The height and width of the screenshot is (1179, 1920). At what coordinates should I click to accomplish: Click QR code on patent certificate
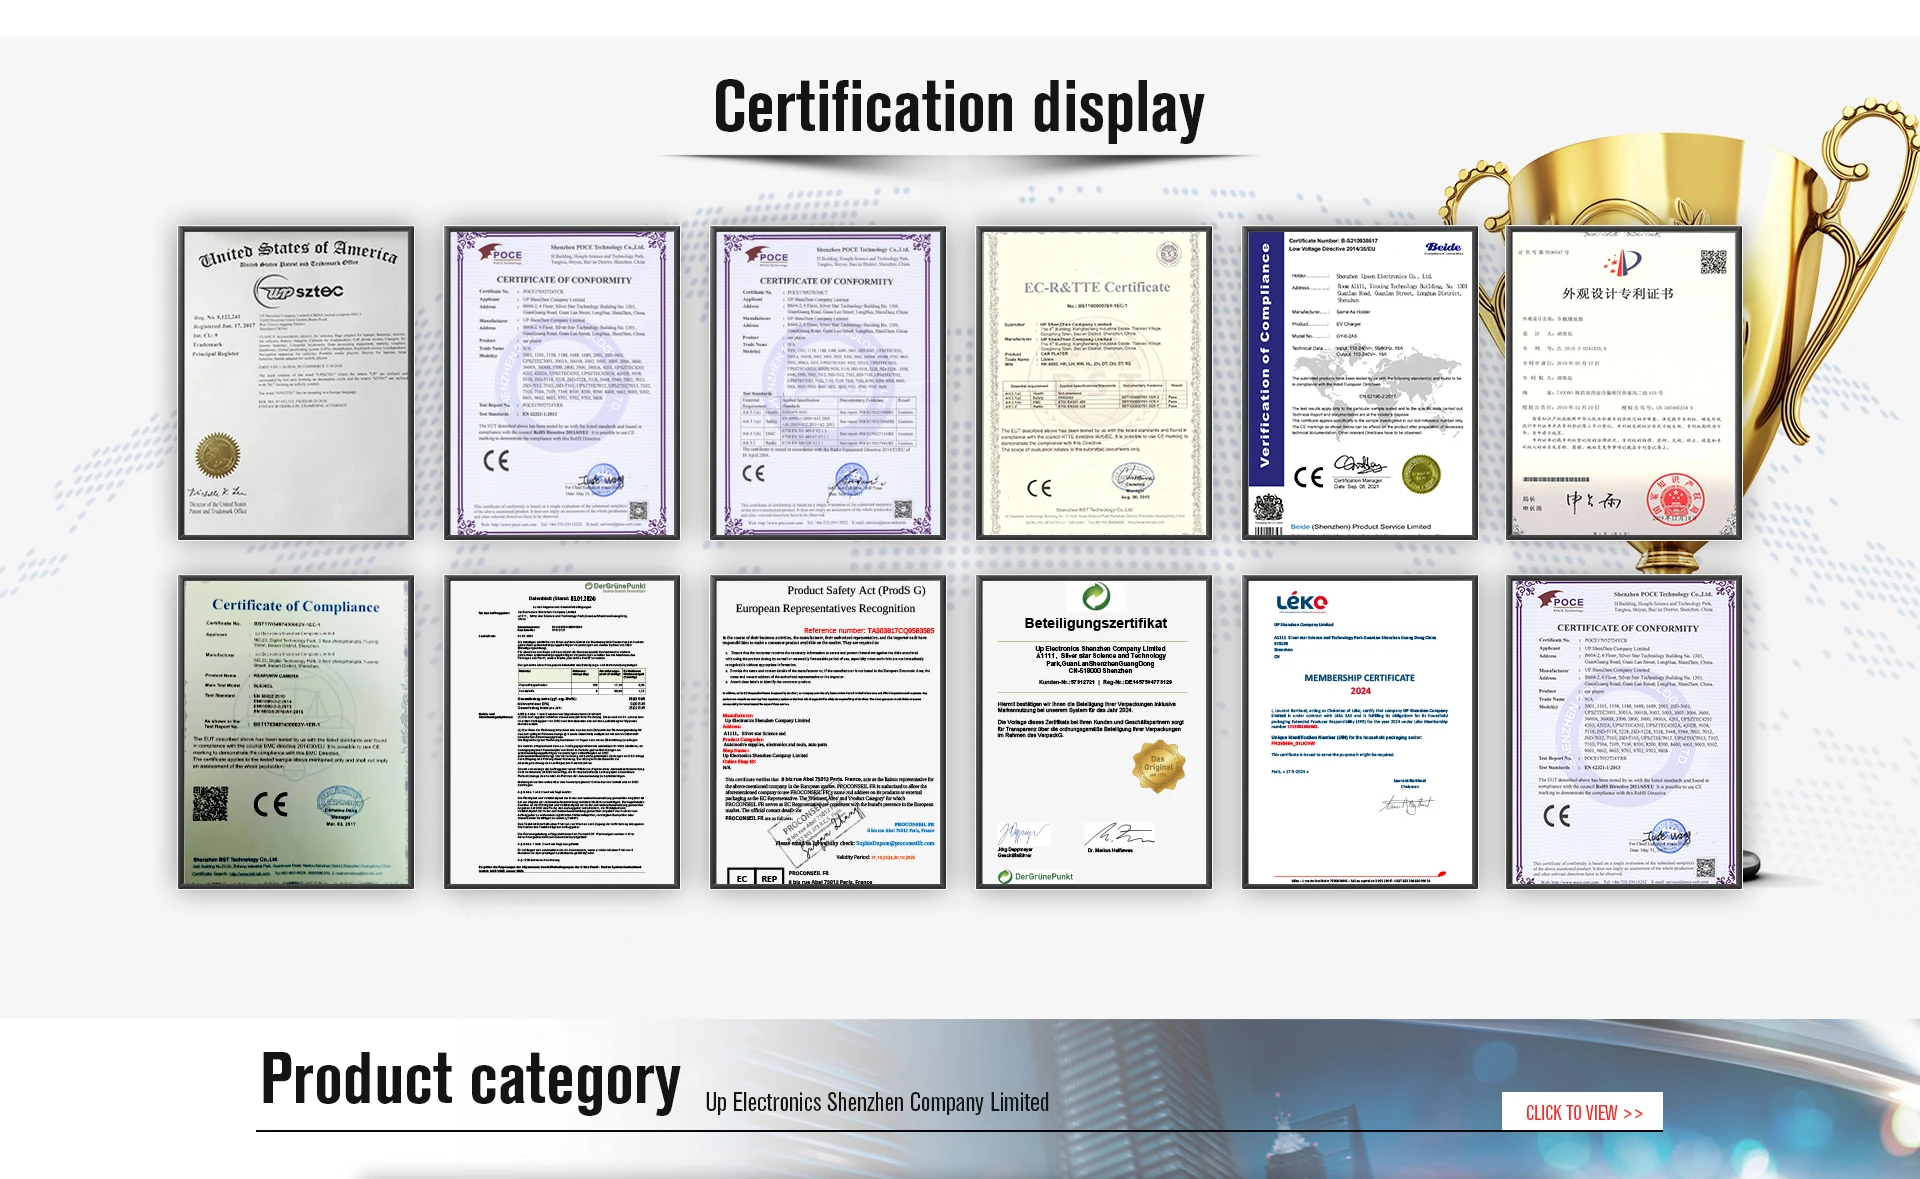1713,263
